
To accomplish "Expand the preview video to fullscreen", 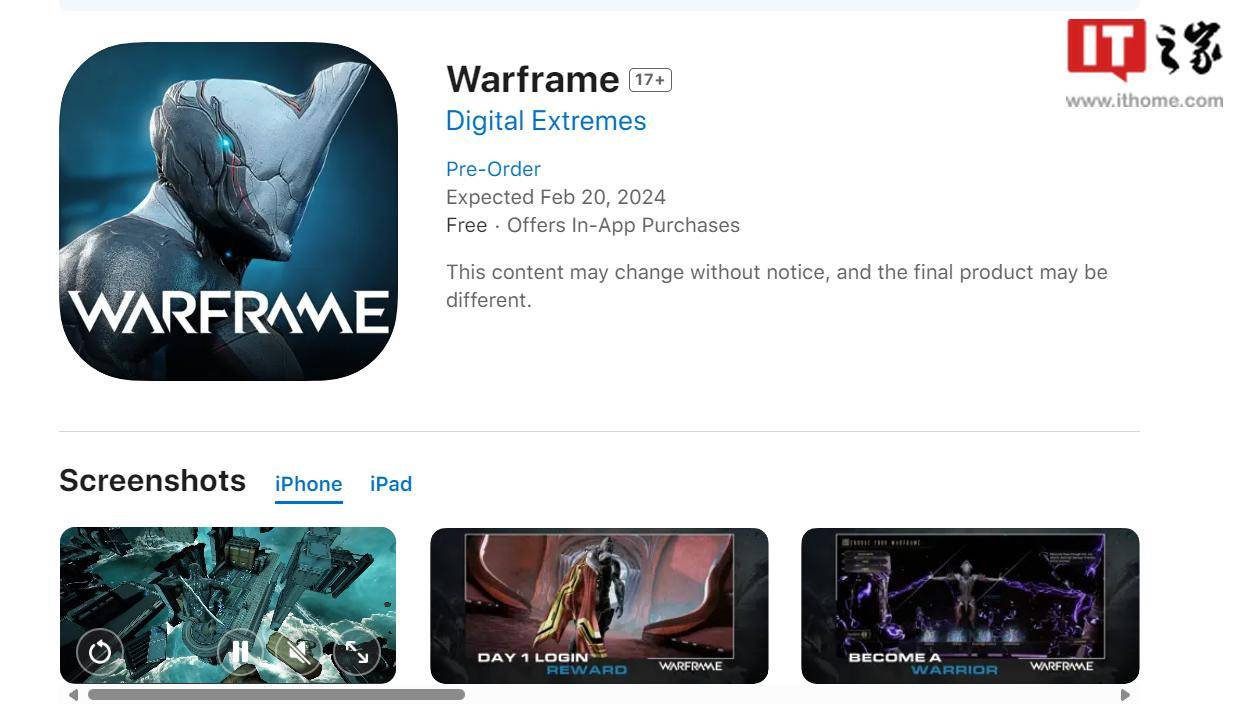I will 357,652.
